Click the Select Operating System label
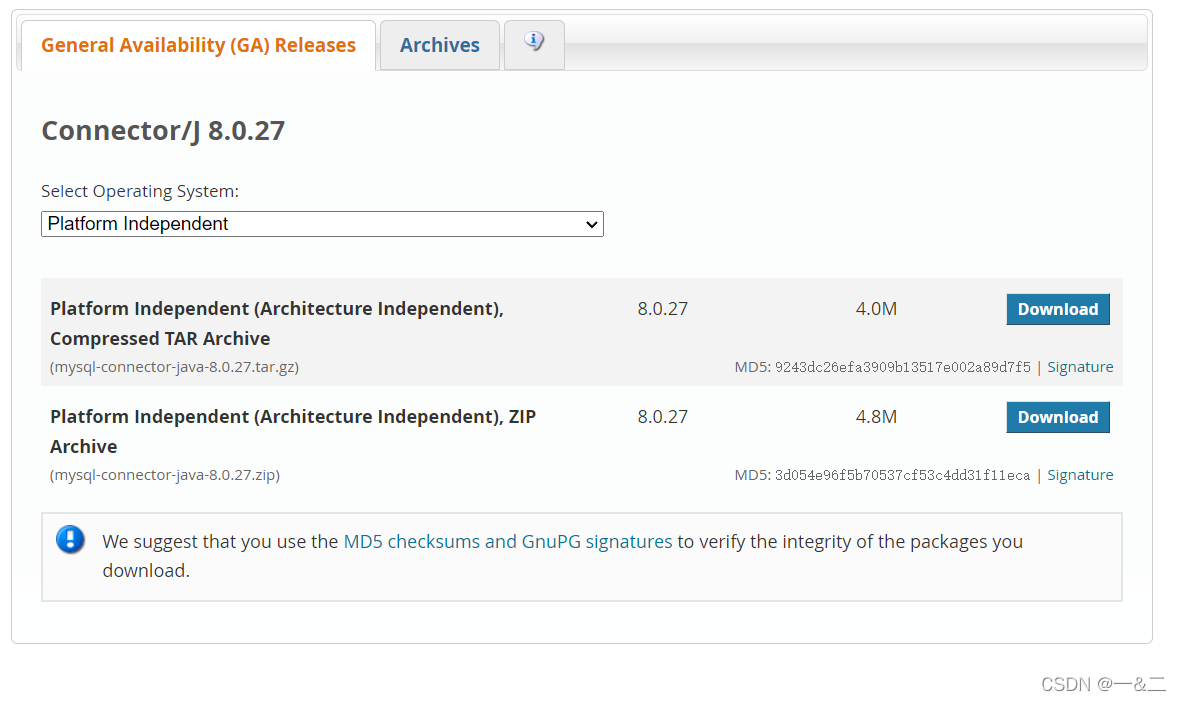 (140, 191)
